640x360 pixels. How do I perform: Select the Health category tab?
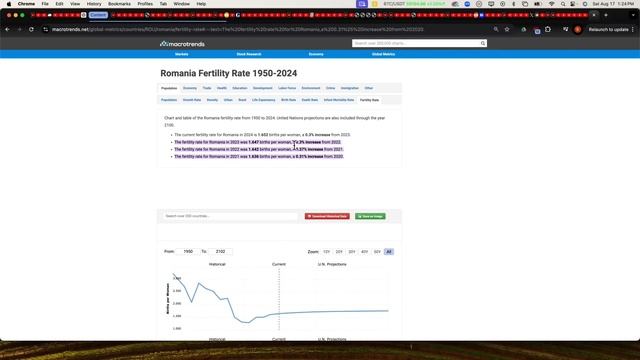tap(222, 88)
